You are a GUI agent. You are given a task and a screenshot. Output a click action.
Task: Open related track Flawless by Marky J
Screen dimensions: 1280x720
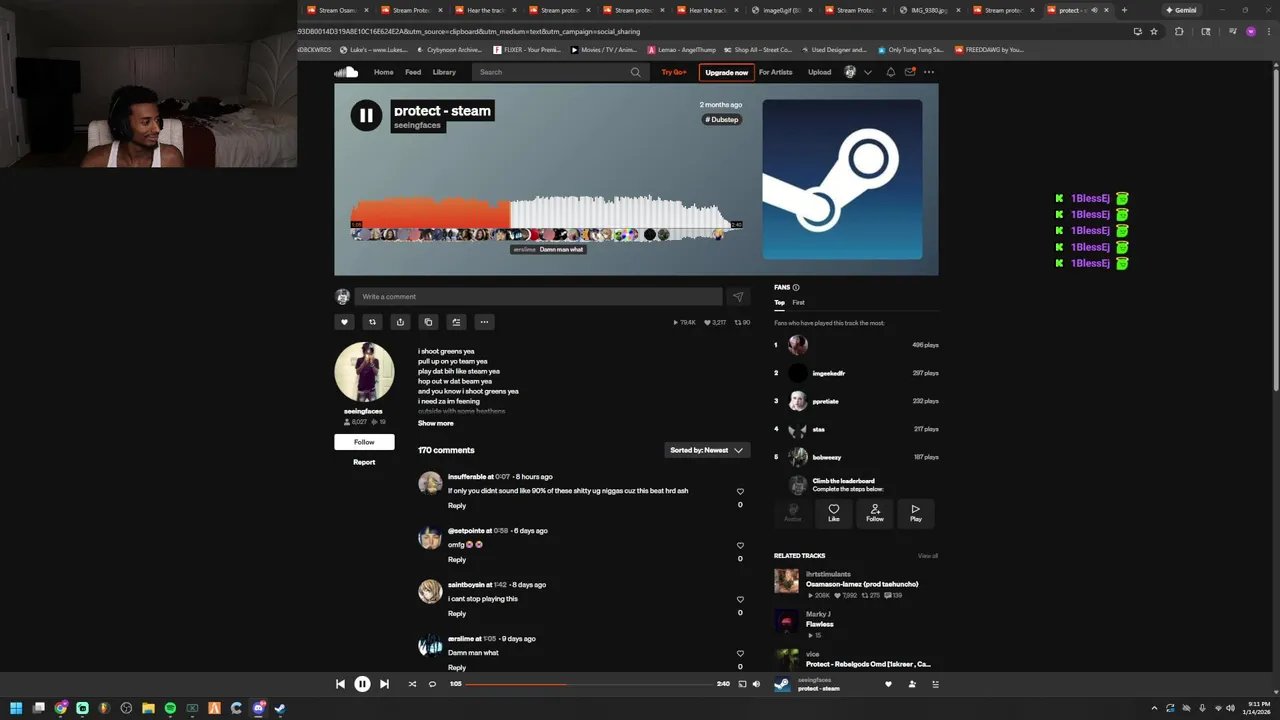[819, 624]
